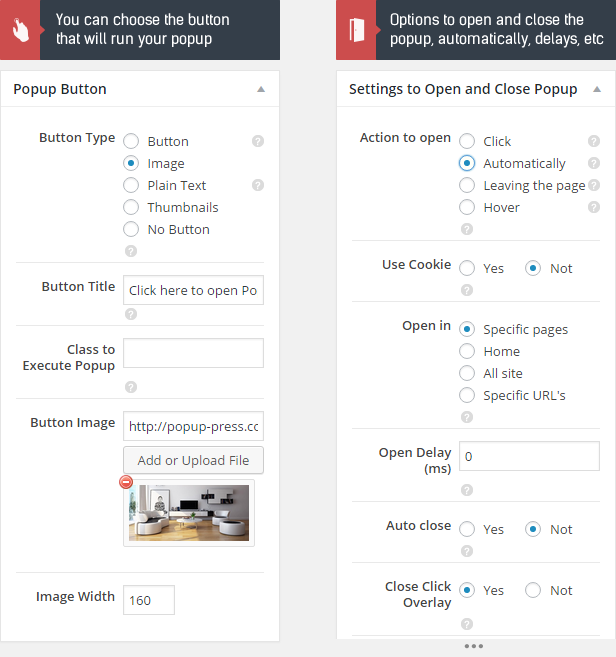Choose All site under Open in
The height and width of the screenshot is (657, 616).
click(x=467, y=373)
